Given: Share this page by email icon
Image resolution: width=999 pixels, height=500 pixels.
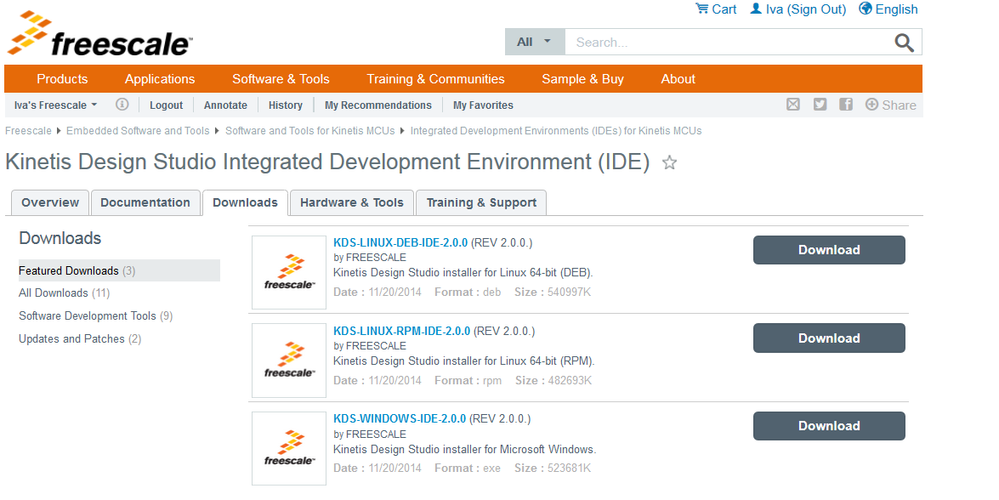Looking at the screenshot, I should tap(793, 104).
